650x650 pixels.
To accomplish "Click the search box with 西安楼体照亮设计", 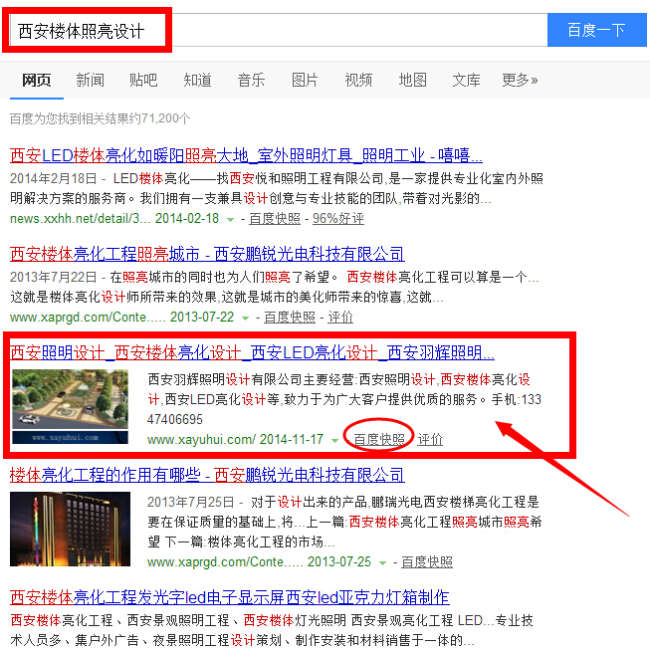I will pos(278,30).
